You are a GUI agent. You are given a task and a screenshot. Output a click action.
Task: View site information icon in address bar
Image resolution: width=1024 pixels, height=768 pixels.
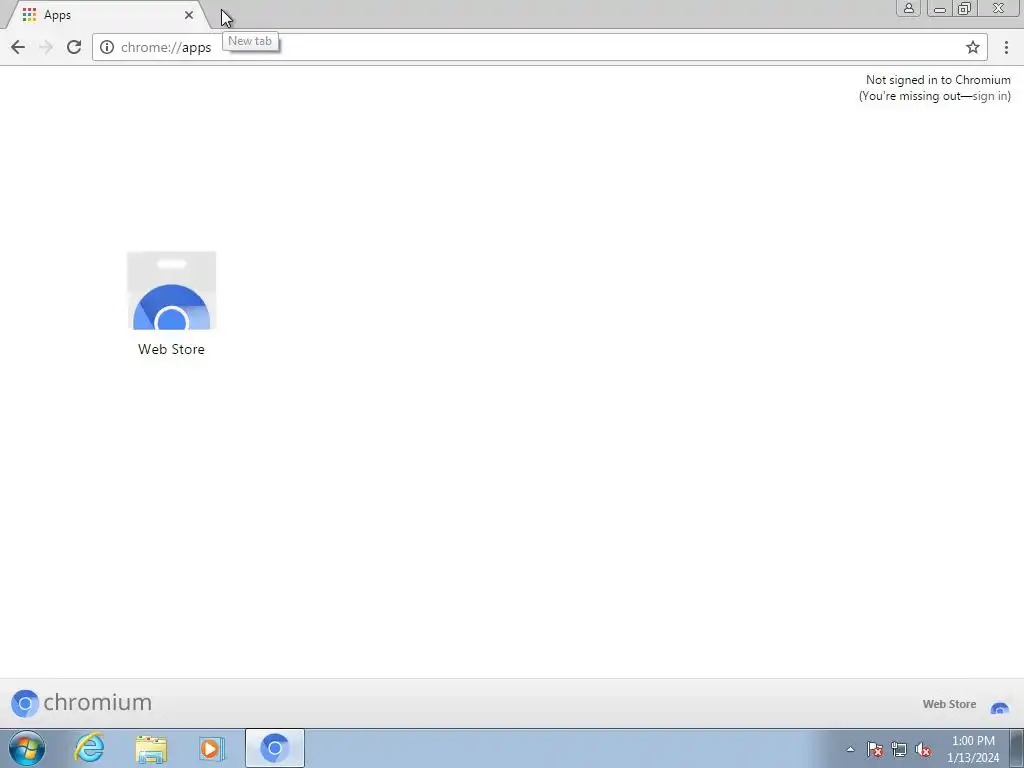pos(107,47)
